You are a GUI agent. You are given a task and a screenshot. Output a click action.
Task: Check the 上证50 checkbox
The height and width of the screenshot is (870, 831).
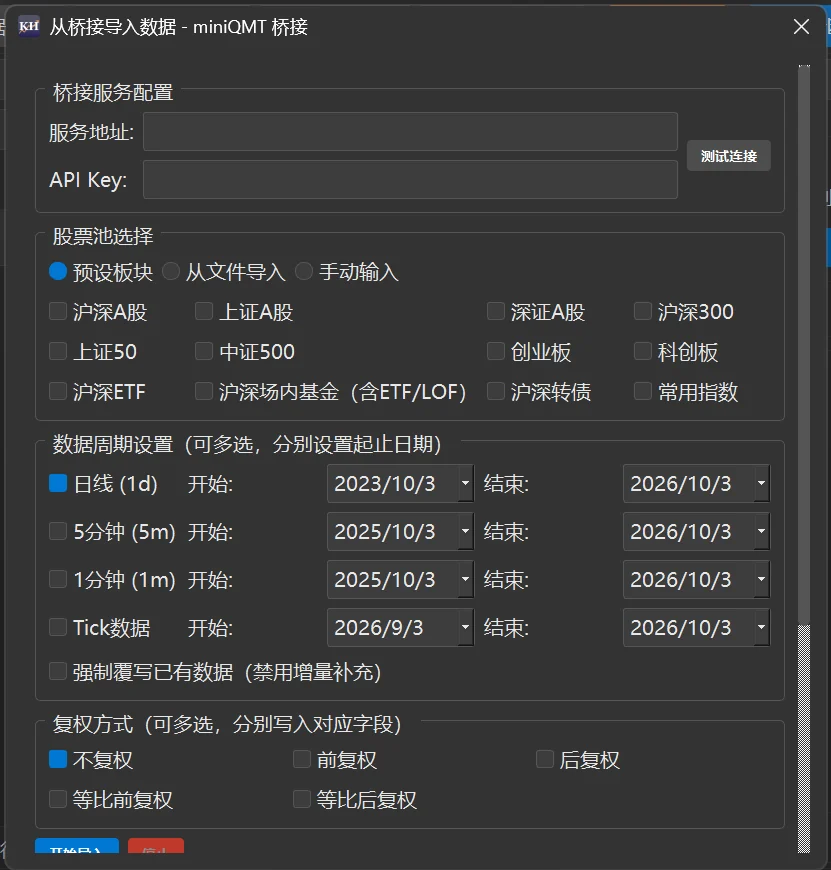[58, 351]
